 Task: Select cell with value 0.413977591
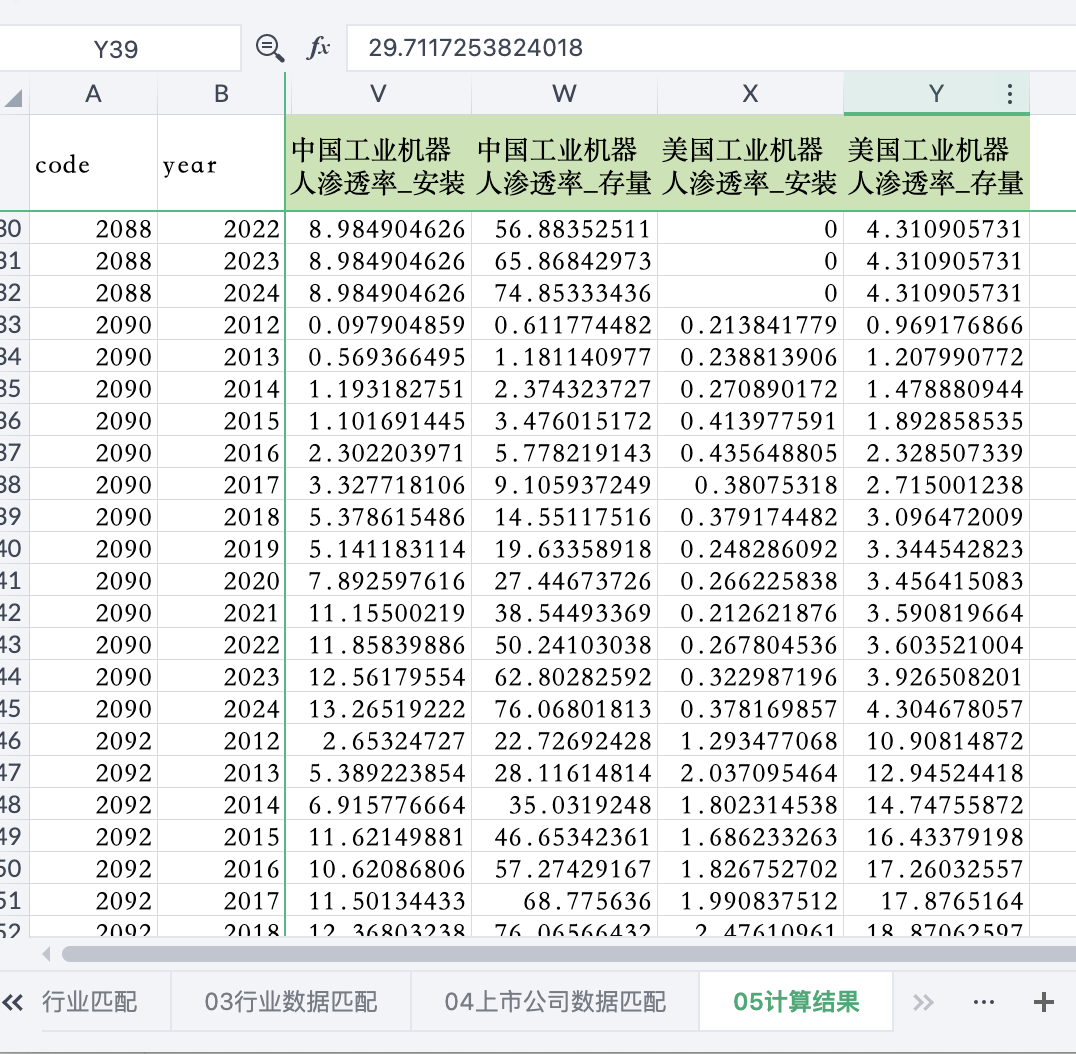tap(750, 421)
